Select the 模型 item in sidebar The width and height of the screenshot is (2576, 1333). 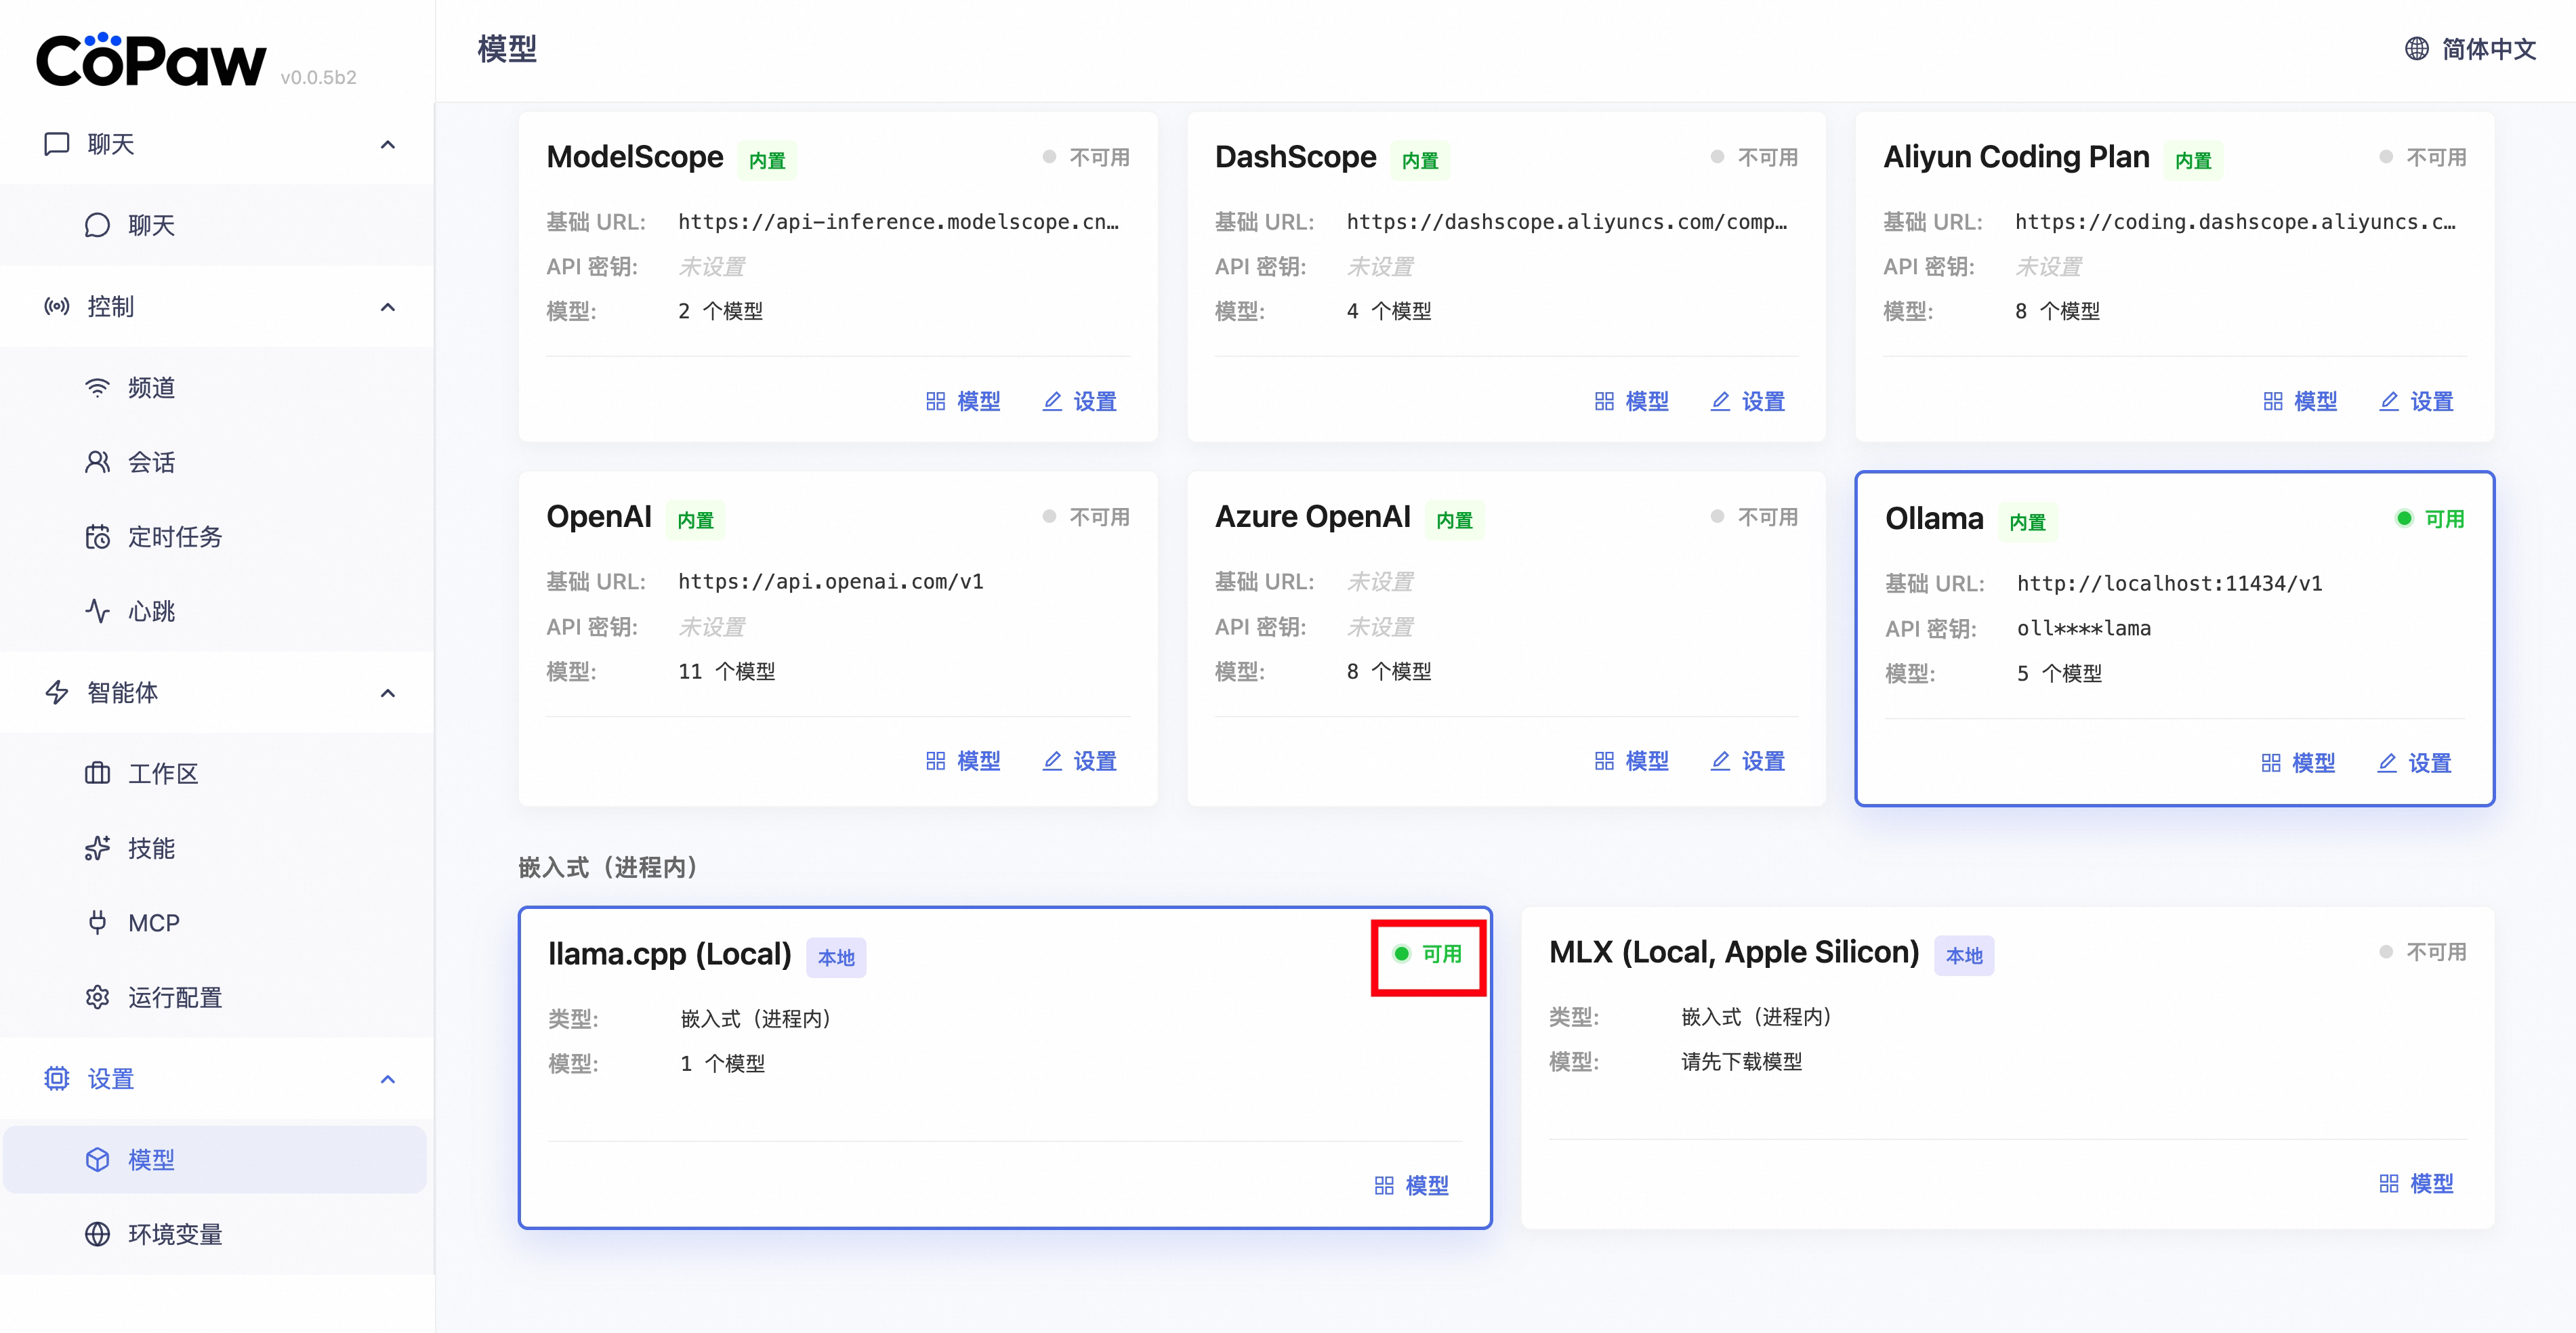(x=150, y=1160)
